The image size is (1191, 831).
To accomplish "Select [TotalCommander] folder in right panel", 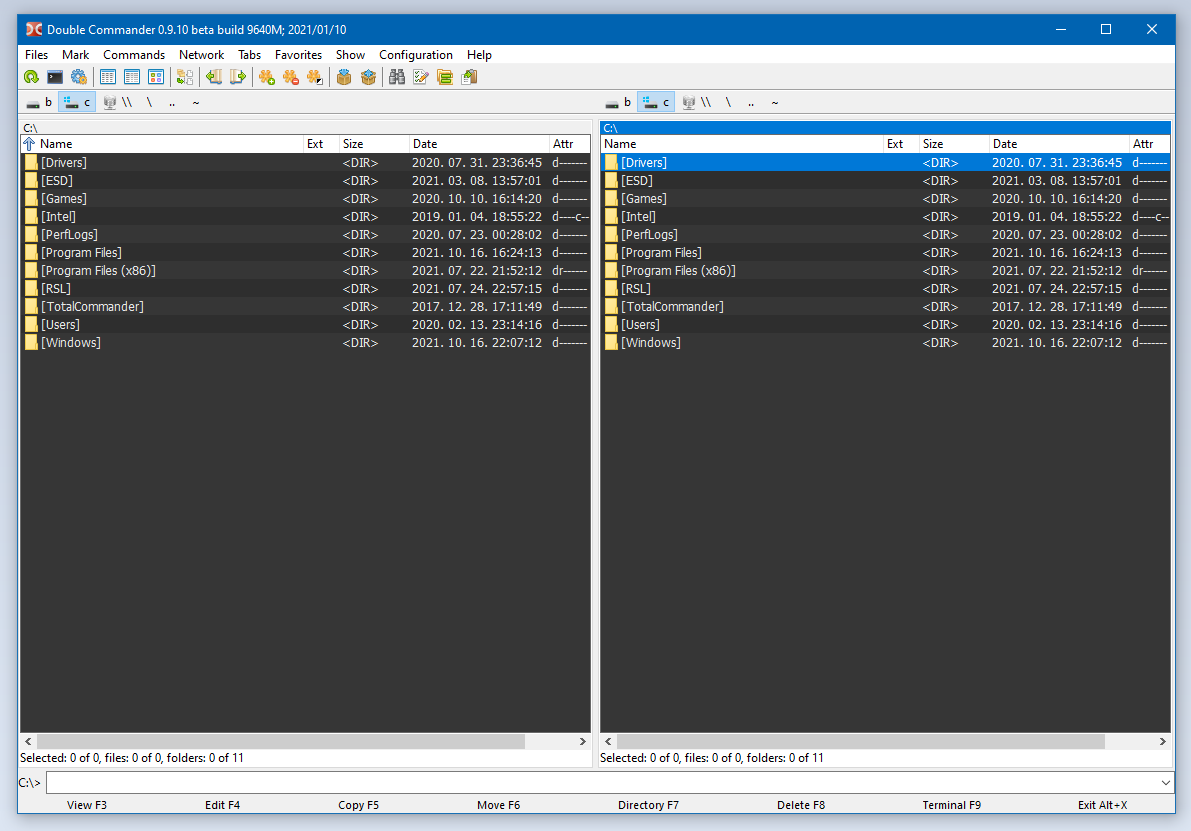I will [886, 307].
